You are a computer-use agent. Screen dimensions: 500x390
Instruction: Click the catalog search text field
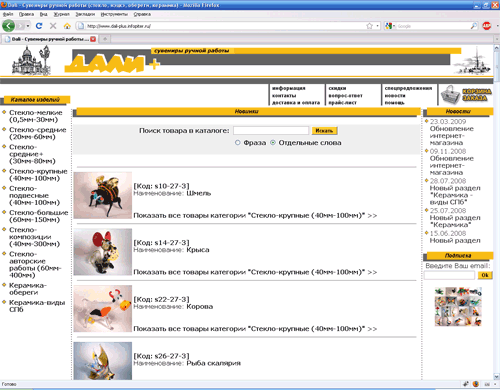click(x=271, y=130)
